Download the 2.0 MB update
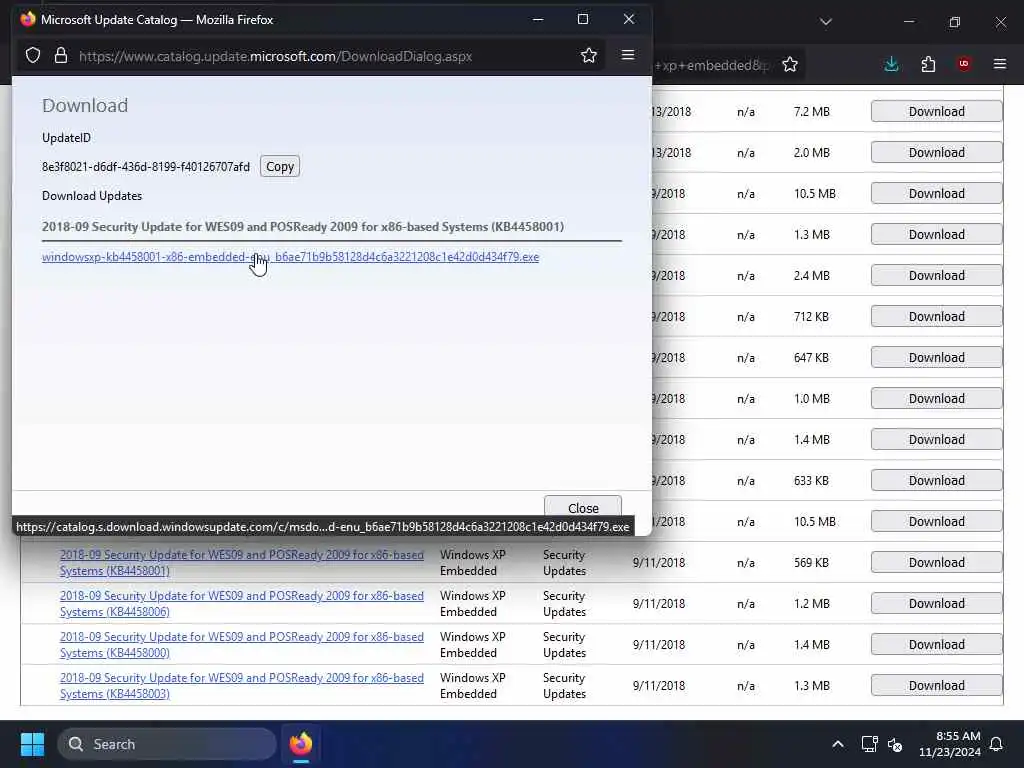 pos(936,152)
